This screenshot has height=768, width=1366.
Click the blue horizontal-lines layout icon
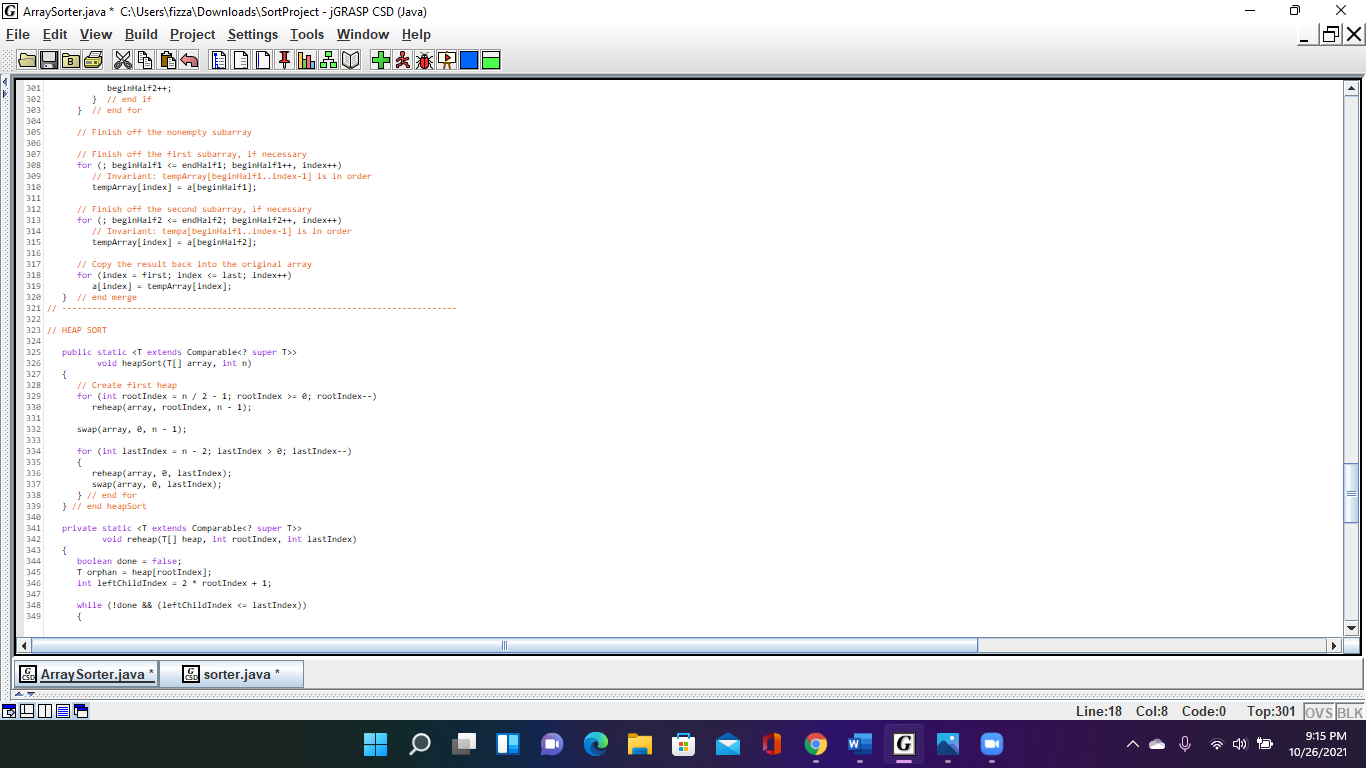(63, 711)
